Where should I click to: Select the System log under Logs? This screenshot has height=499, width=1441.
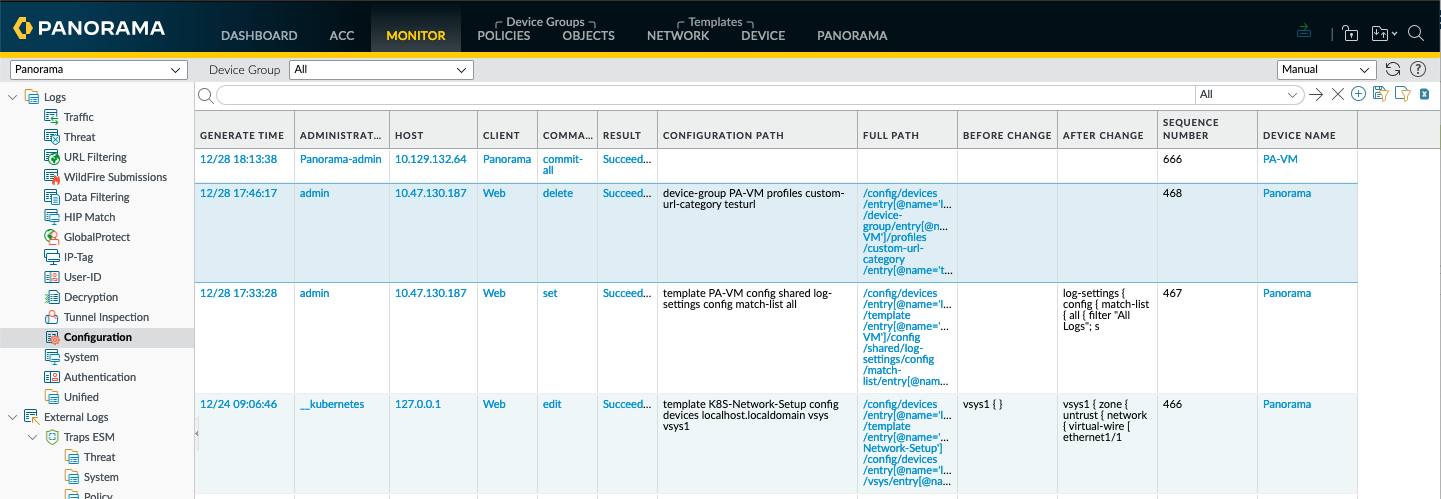[x=81, y=357]
